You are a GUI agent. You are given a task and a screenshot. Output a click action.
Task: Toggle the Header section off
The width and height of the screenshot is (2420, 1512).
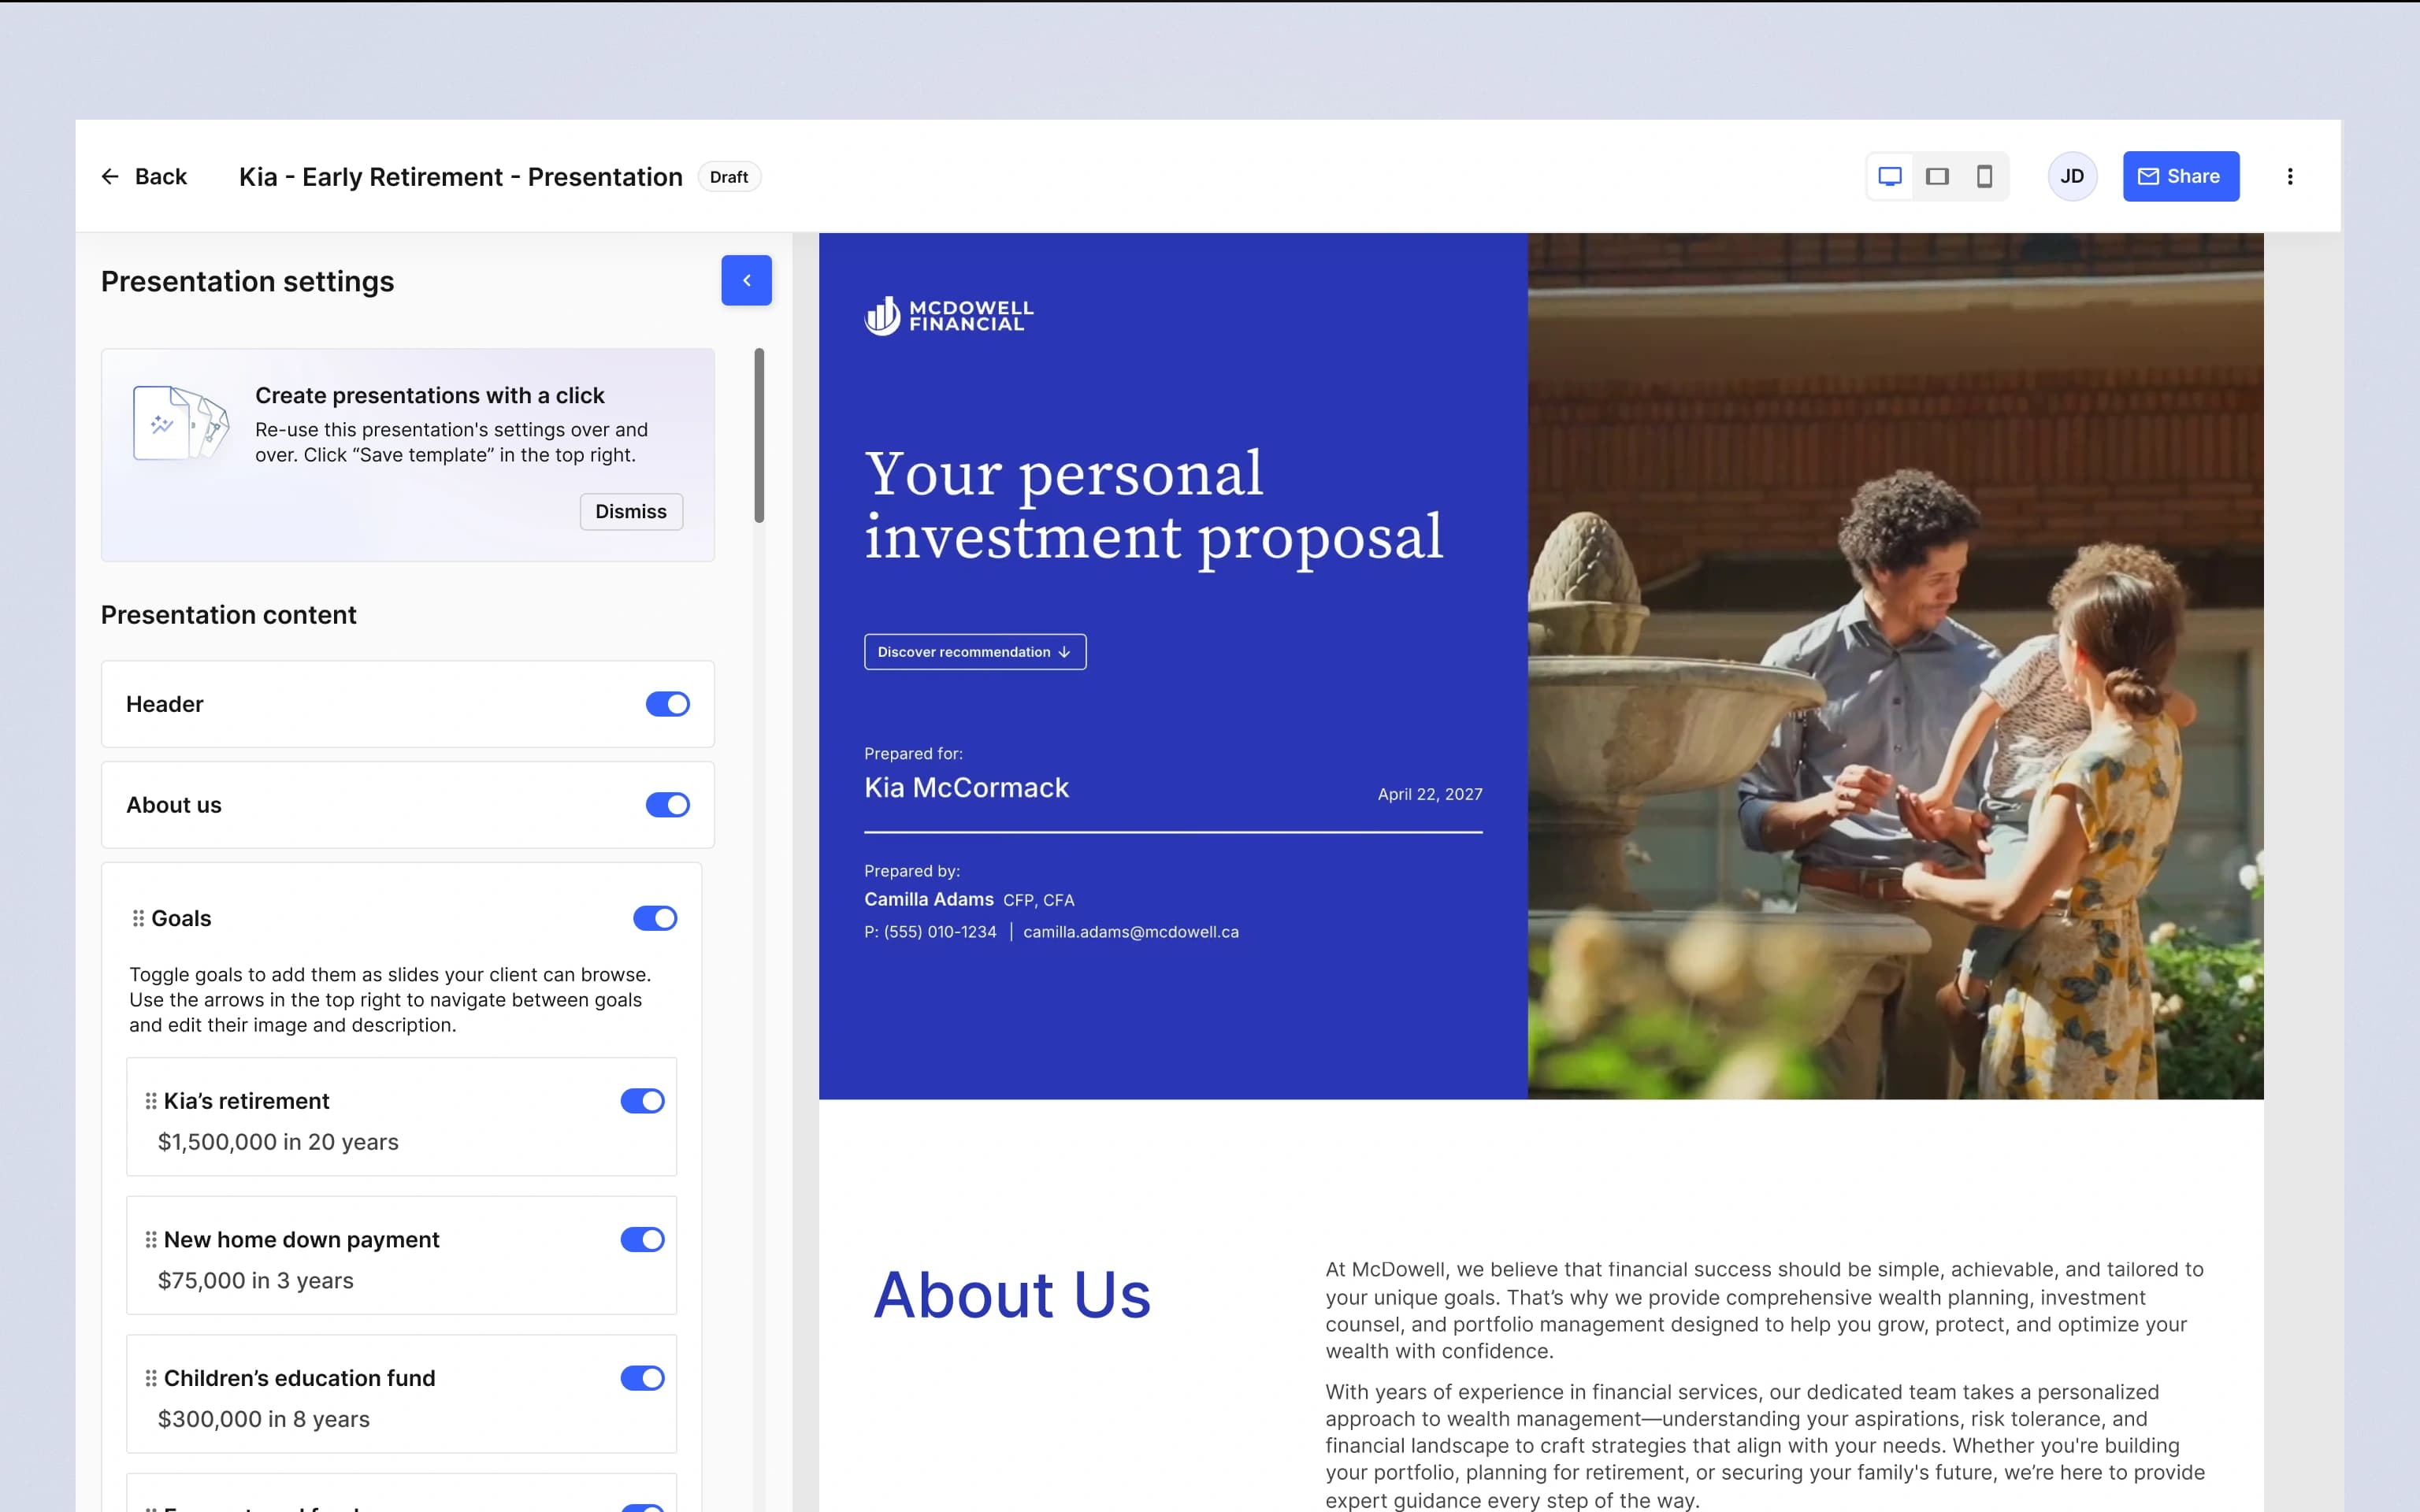[667, 704]
